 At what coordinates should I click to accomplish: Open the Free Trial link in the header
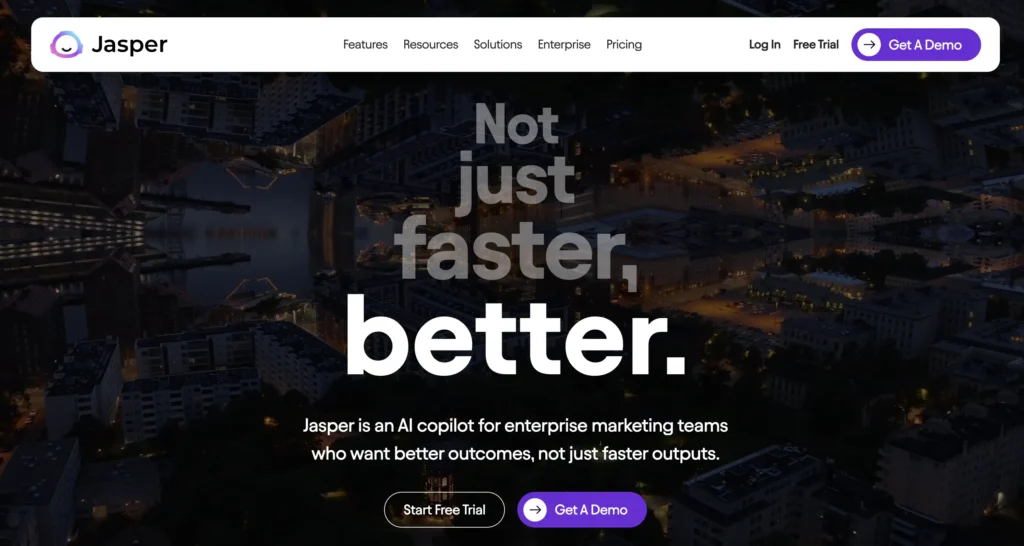(x=816, y=44)
